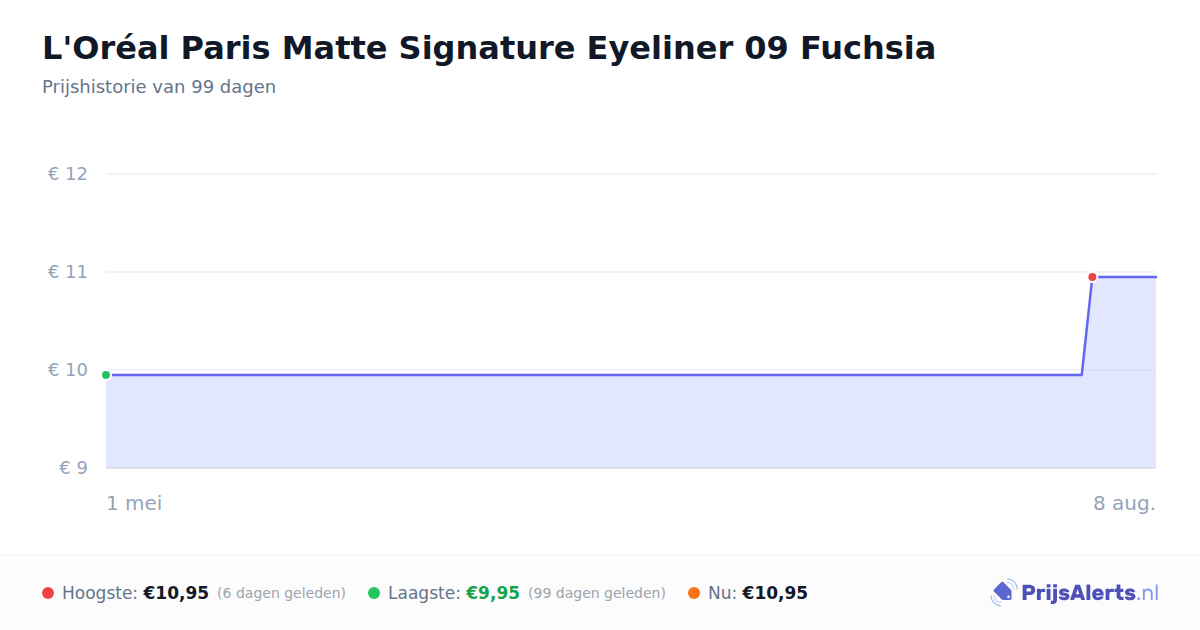Click the € 11 axis label

tap(68, 272)
